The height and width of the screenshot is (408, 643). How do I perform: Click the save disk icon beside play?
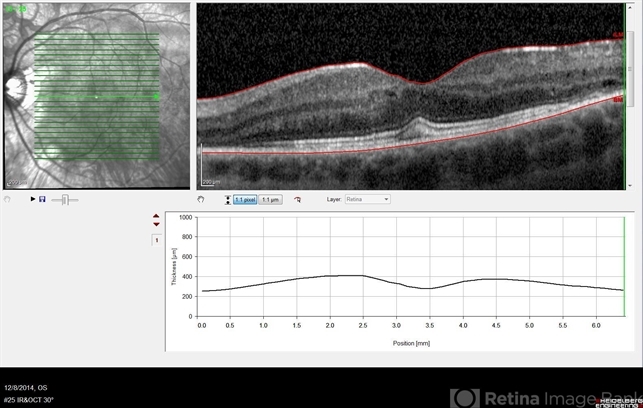click(x=42, y=200)
